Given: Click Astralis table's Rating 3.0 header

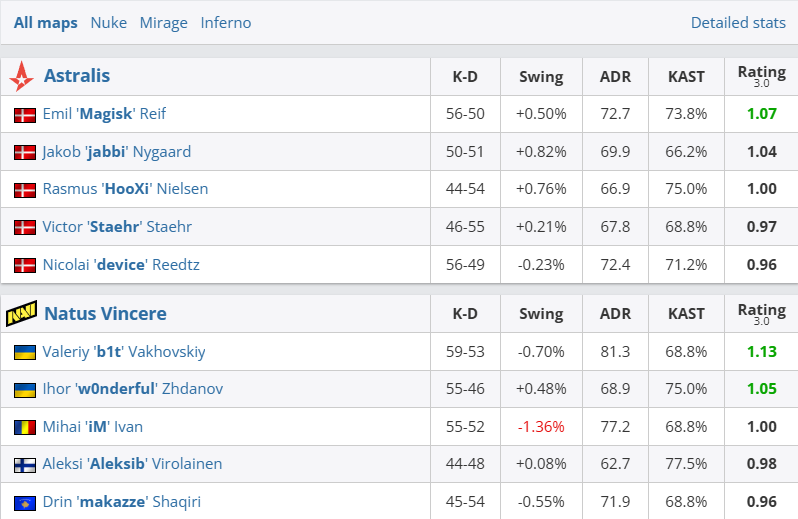Looking at the screenshot, I should coord(761,76).
